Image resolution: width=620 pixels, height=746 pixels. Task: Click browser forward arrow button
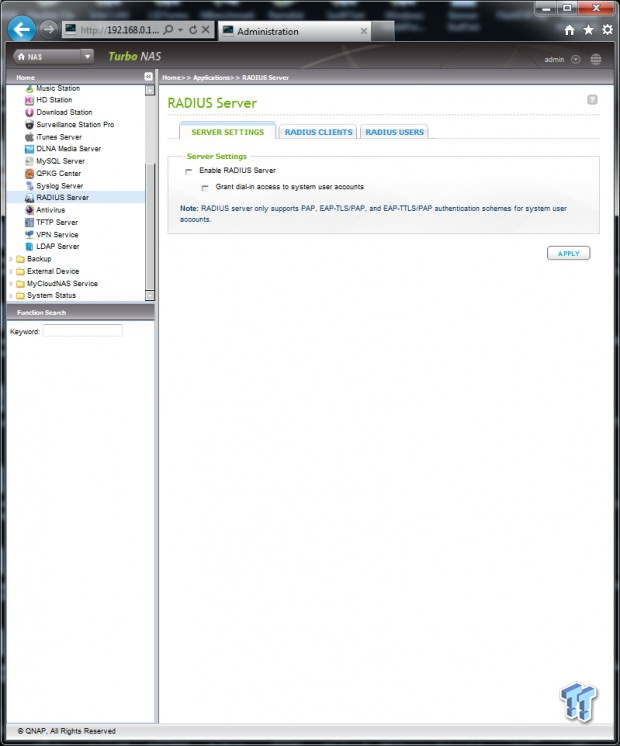click(48, 29)
